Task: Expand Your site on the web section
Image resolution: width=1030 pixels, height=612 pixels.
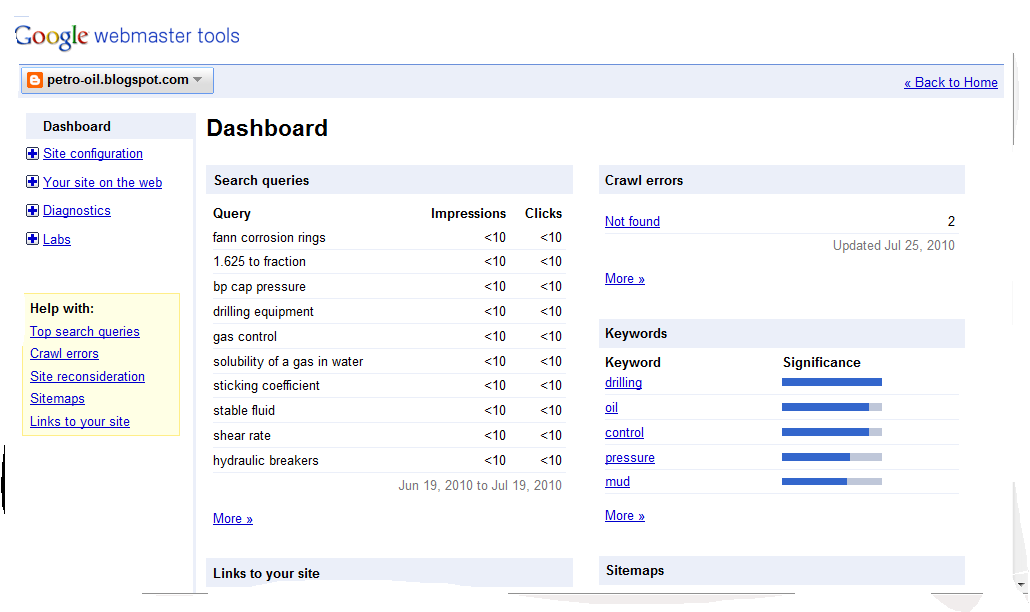Action: (32, 182)
